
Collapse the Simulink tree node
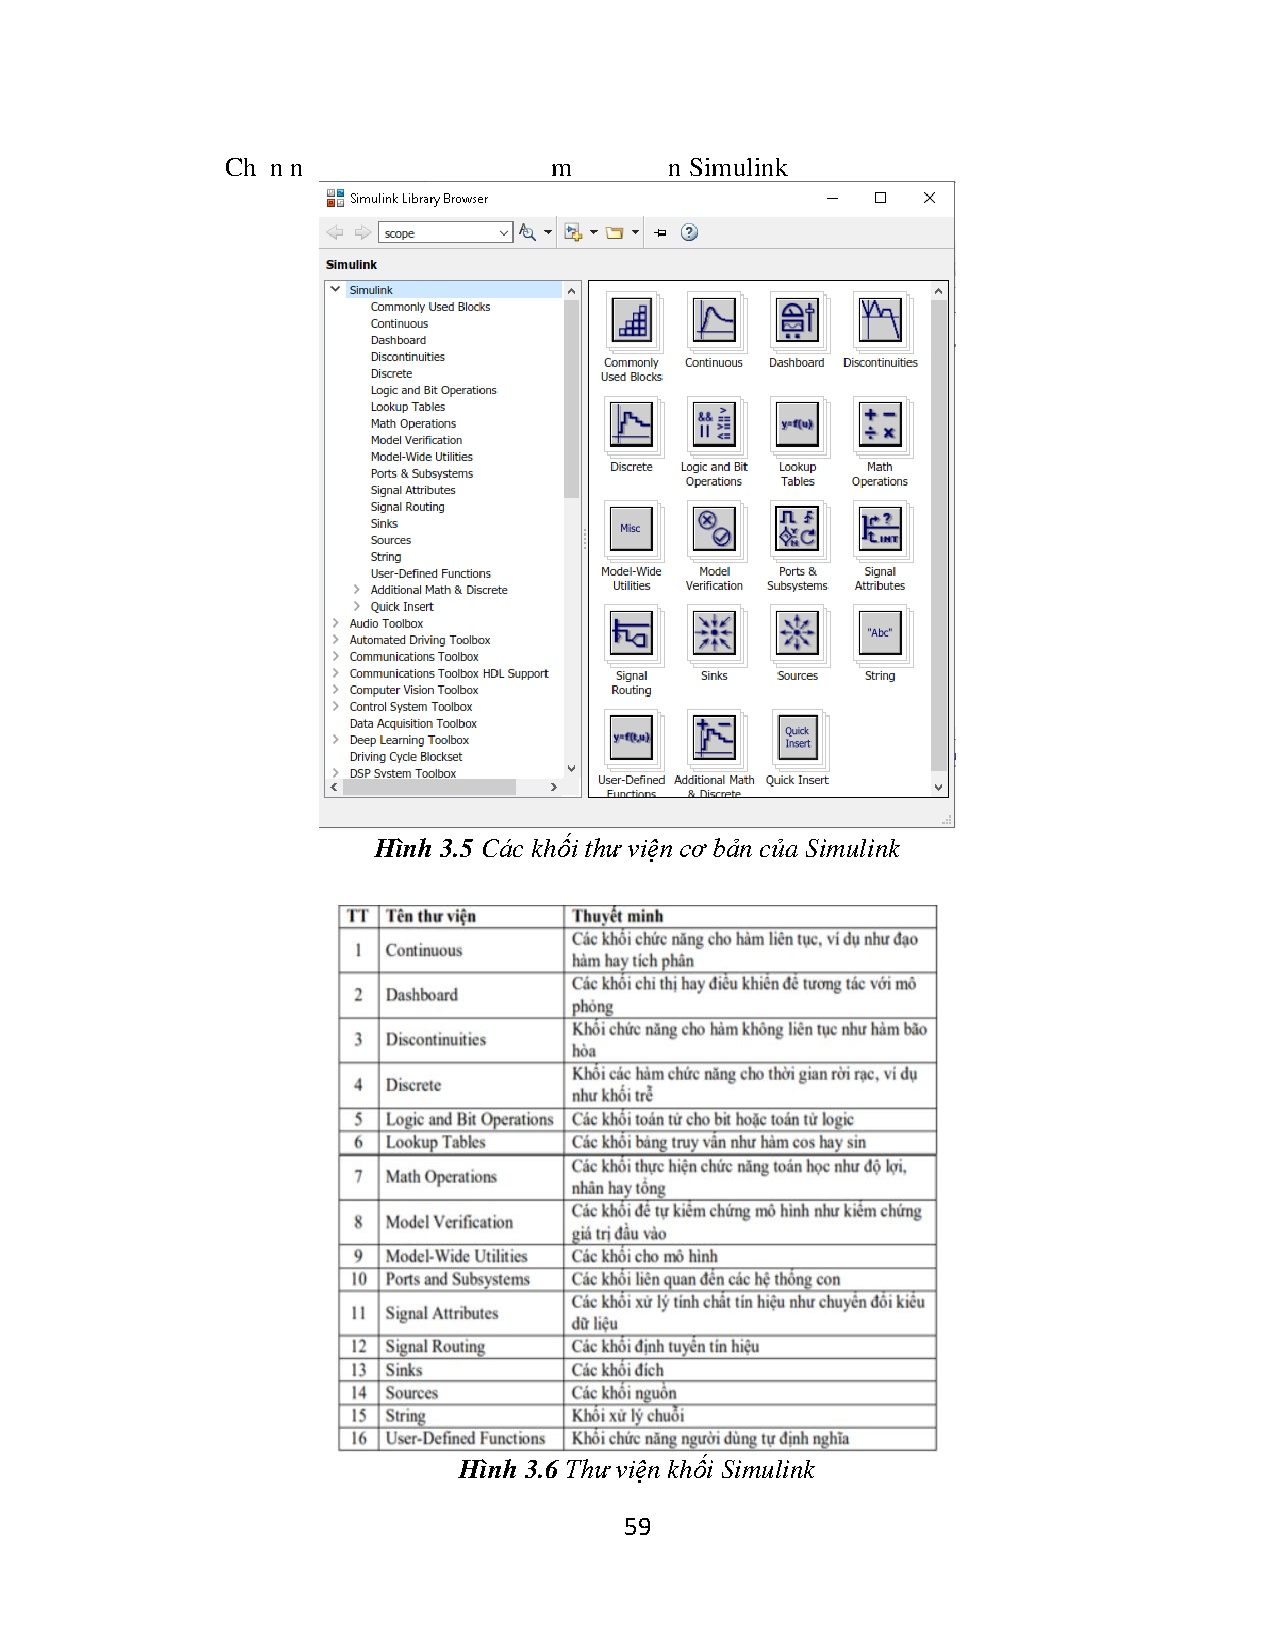pyautogui.click(x=336, y=290)
